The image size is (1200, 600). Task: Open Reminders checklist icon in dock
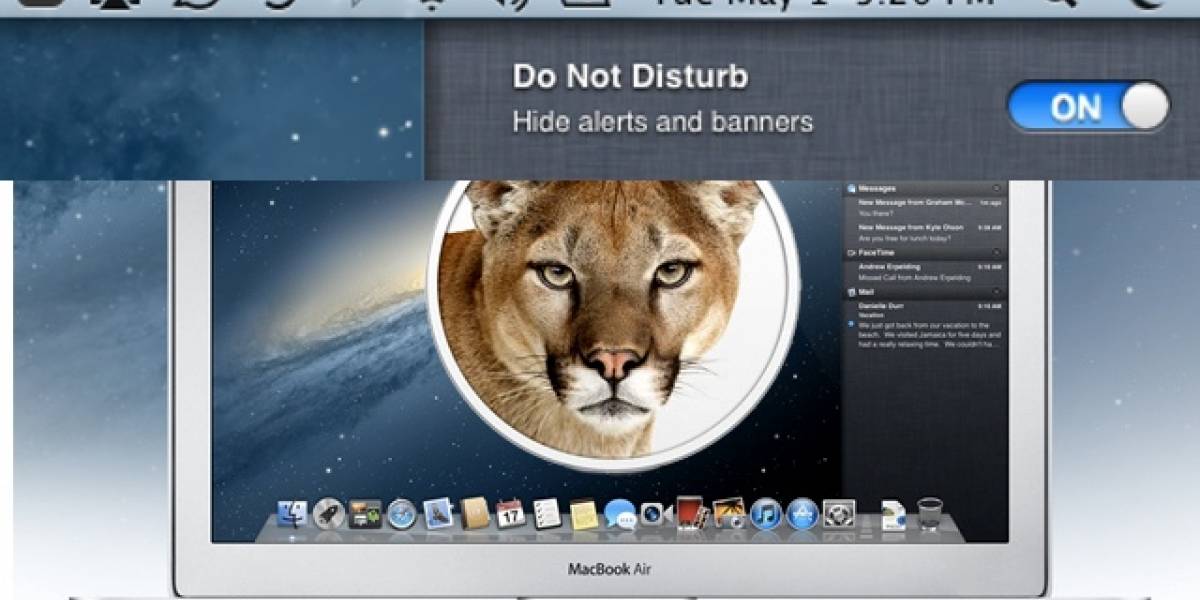click(547, 513)
